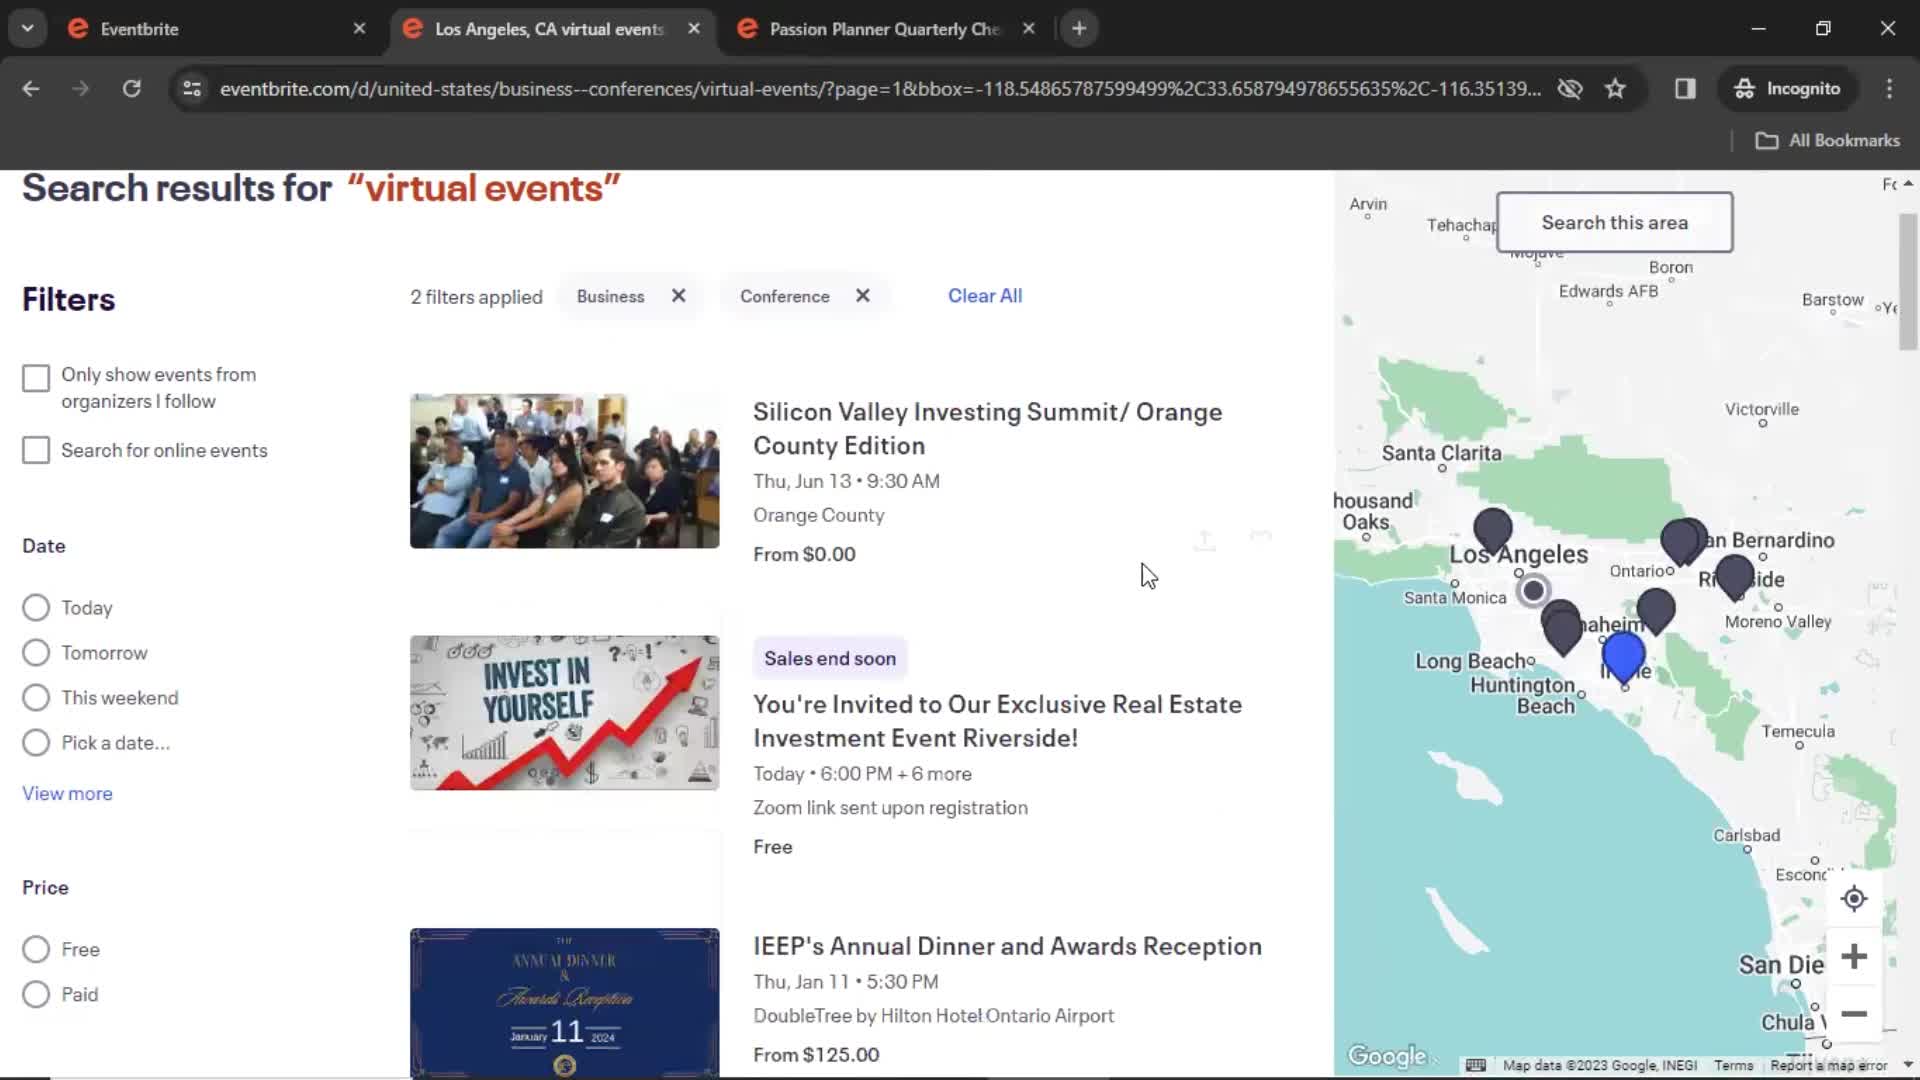Image resolution: width=1920 pixels, height=1080 pixels.
Task: Open All Bookmarks folder
Action: pos(1828,141)
